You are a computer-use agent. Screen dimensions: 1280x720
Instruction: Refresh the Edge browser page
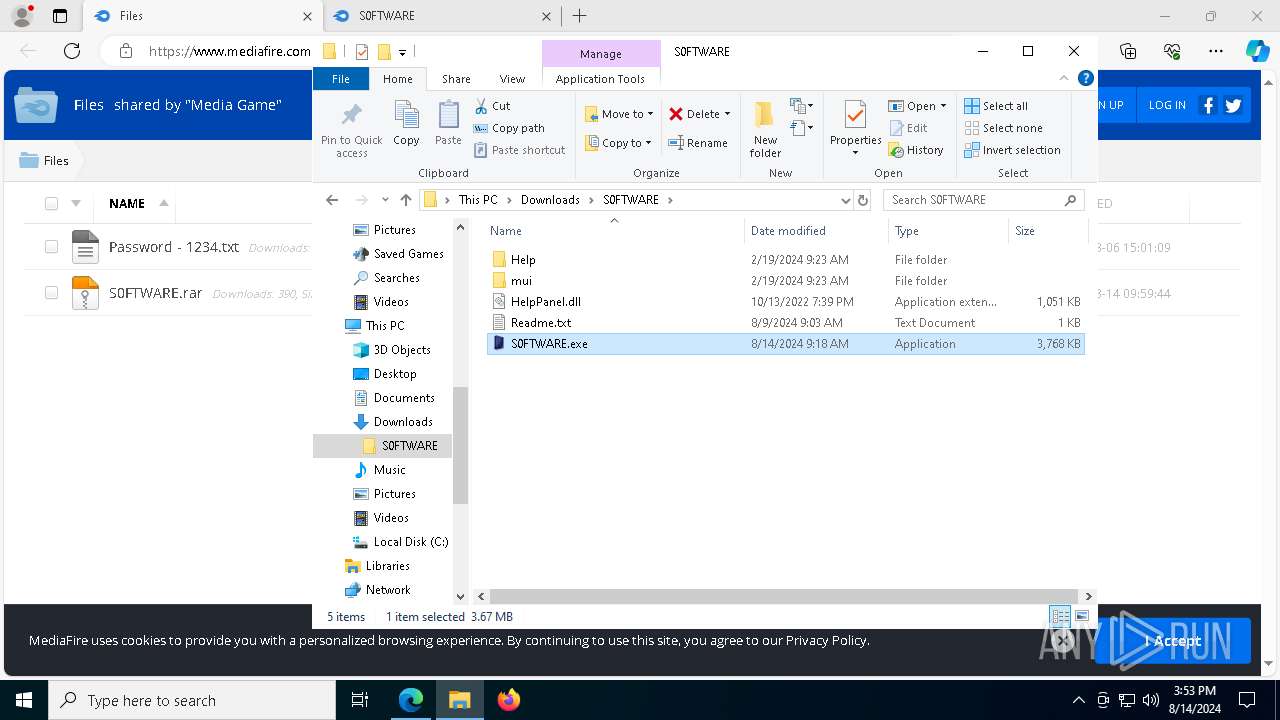[x=71, y=51]
